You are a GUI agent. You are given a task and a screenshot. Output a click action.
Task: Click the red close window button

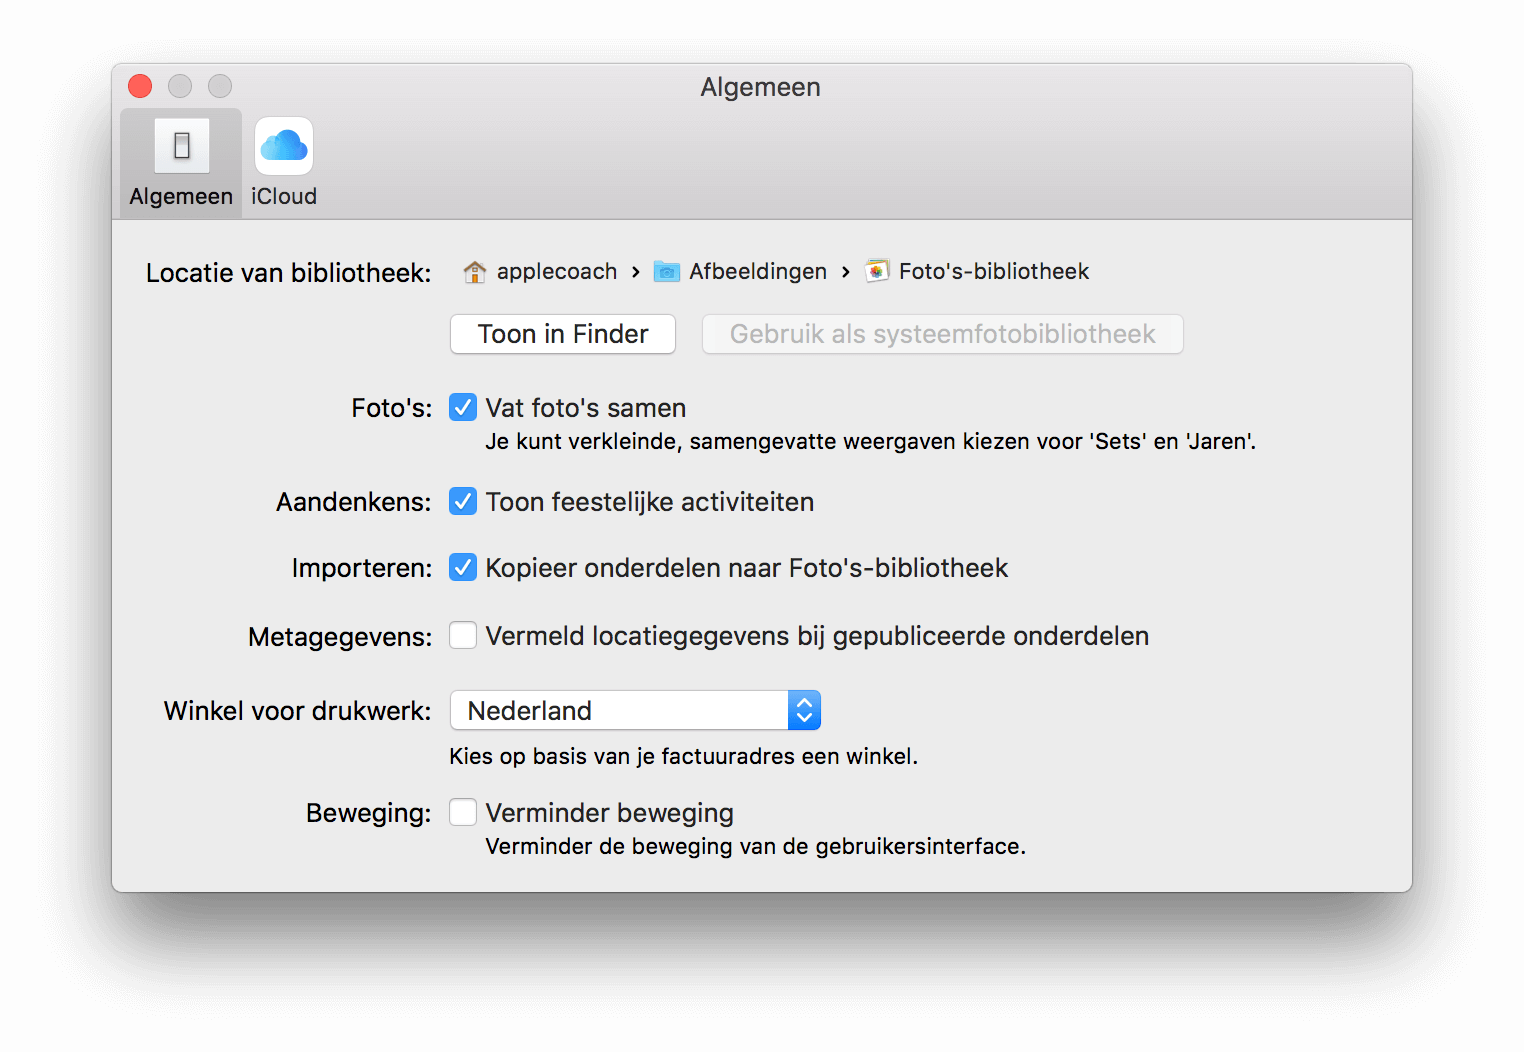click(140, 87)
